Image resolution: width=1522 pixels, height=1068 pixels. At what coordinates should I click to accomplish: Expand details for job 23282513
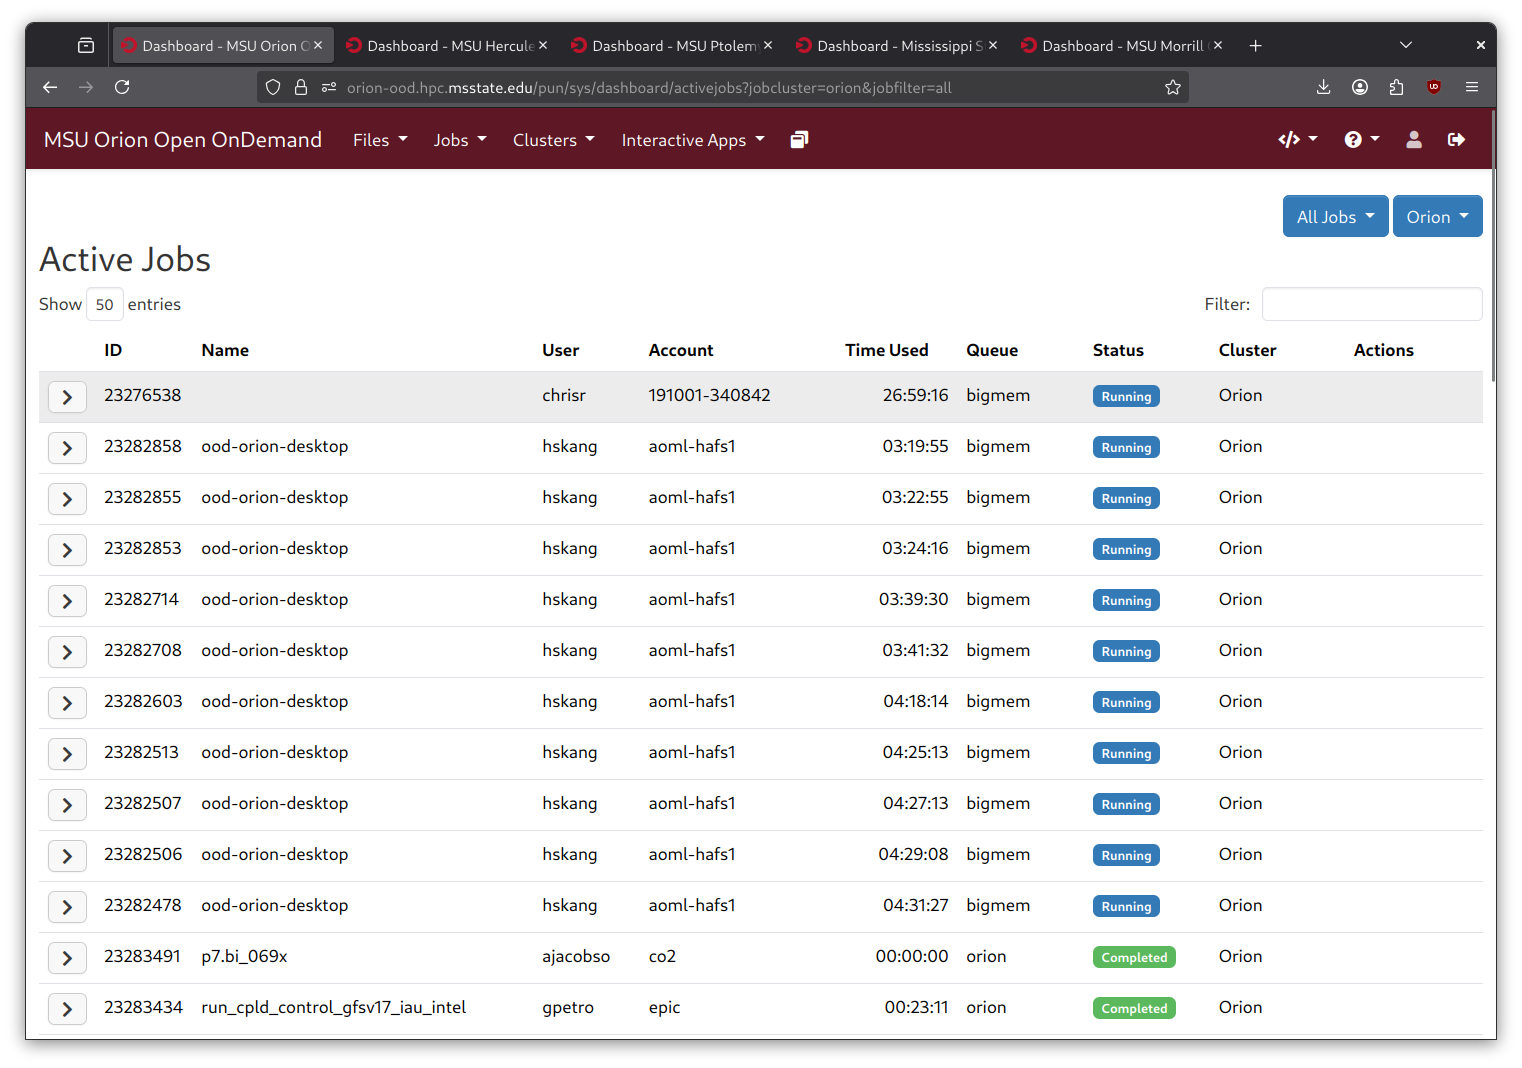(67, 754)
